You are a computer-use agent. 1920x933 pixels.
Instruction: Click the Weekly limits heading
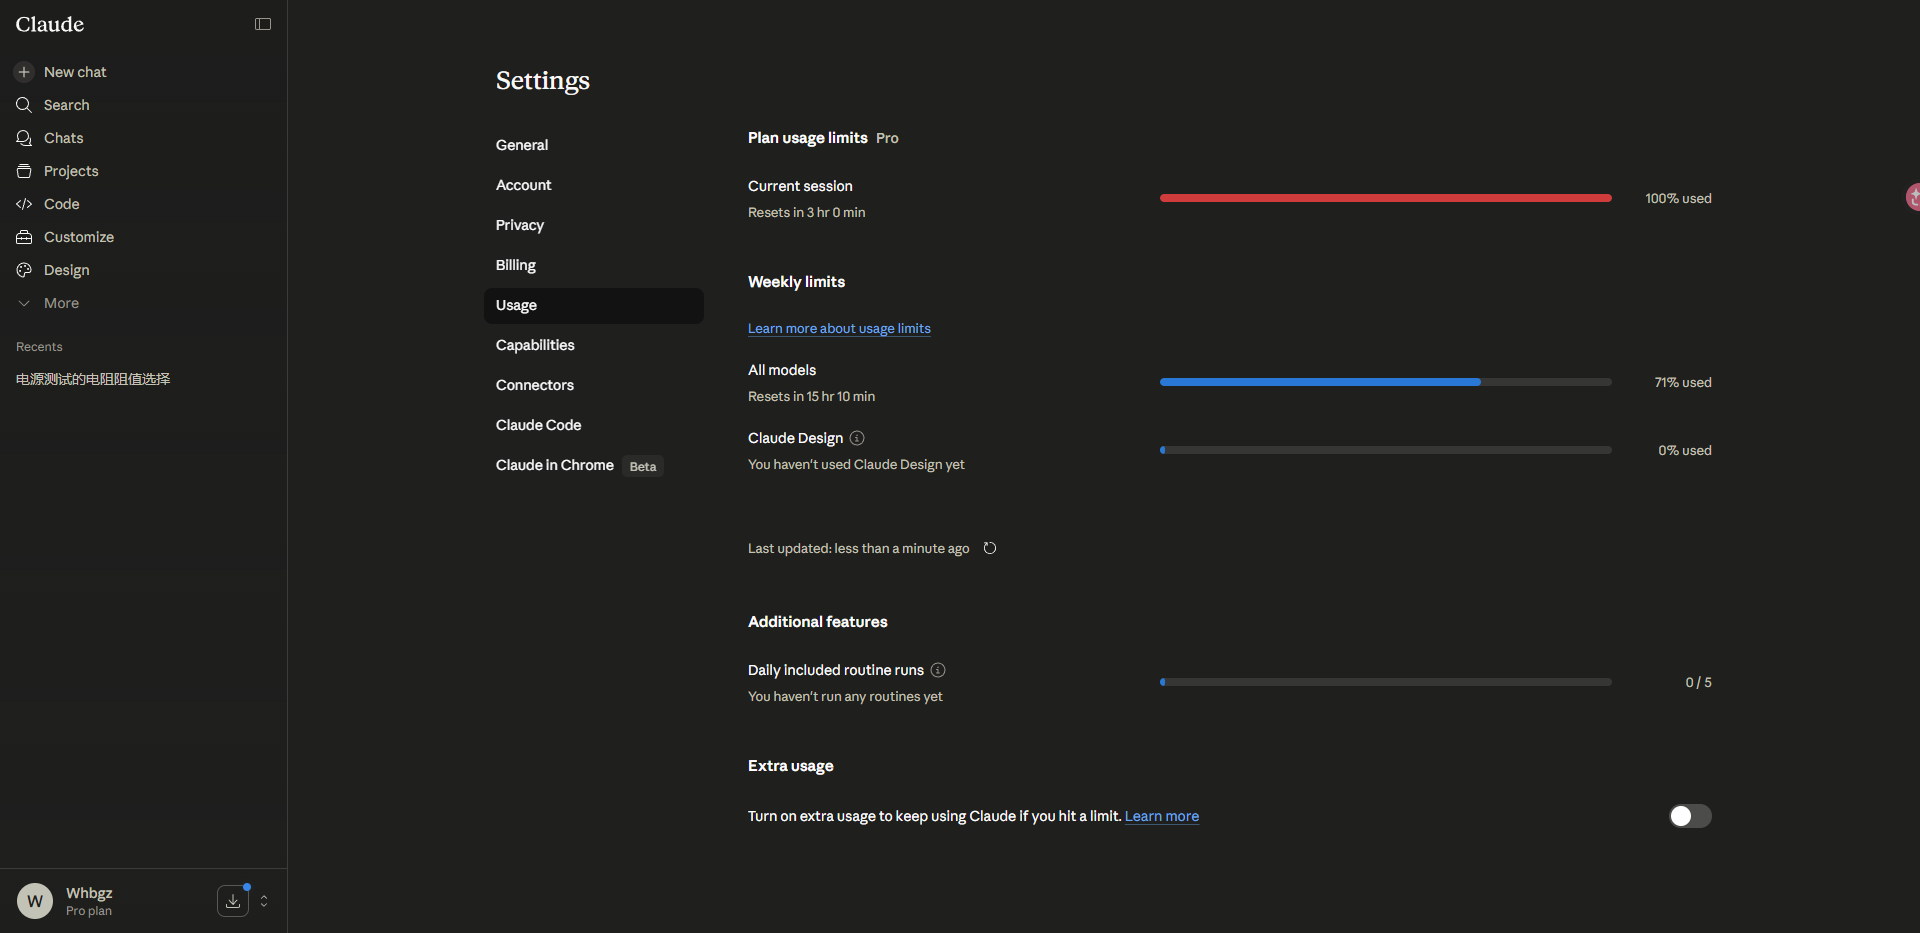(796, 282)
